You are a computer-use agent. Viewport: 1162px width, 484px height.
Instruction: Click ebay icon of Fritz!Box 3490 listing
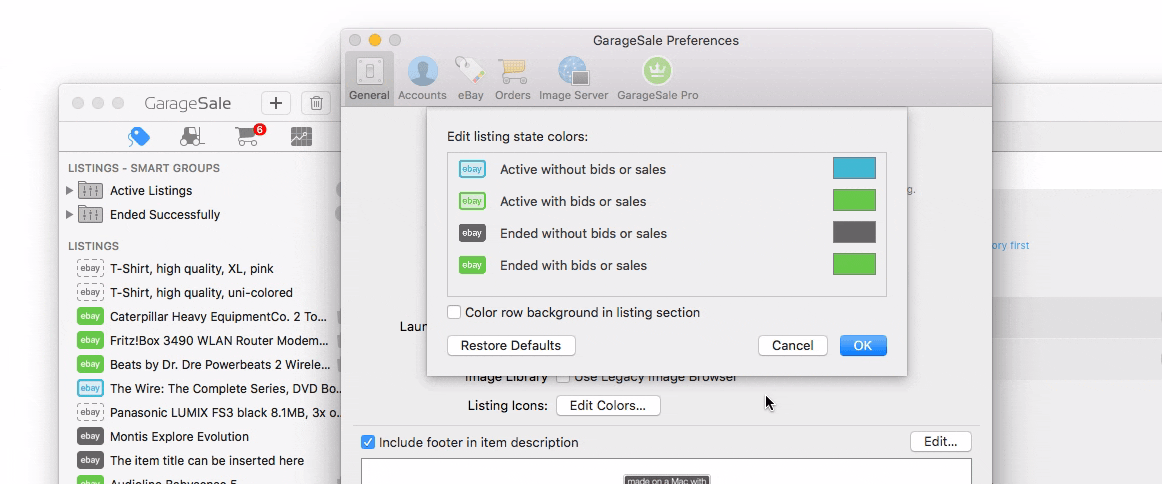point(90,340)
